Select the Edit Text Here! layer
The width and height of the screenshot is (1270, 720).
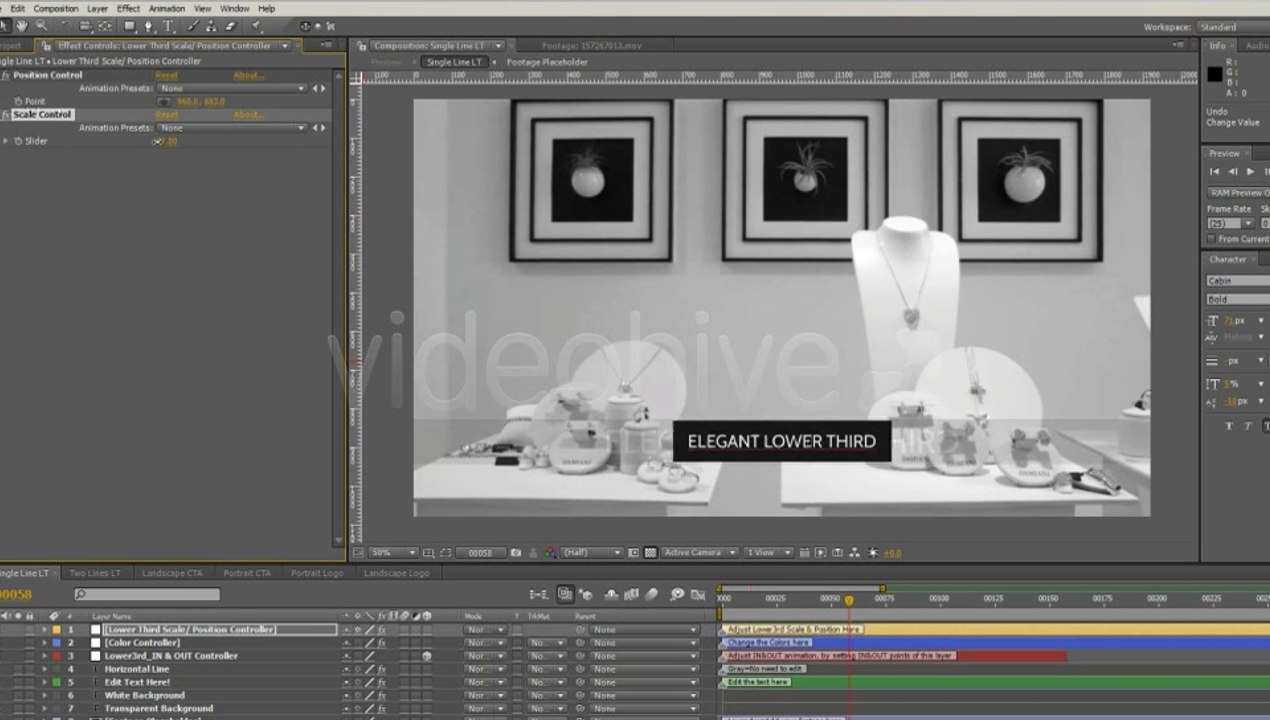coord(137,682)
